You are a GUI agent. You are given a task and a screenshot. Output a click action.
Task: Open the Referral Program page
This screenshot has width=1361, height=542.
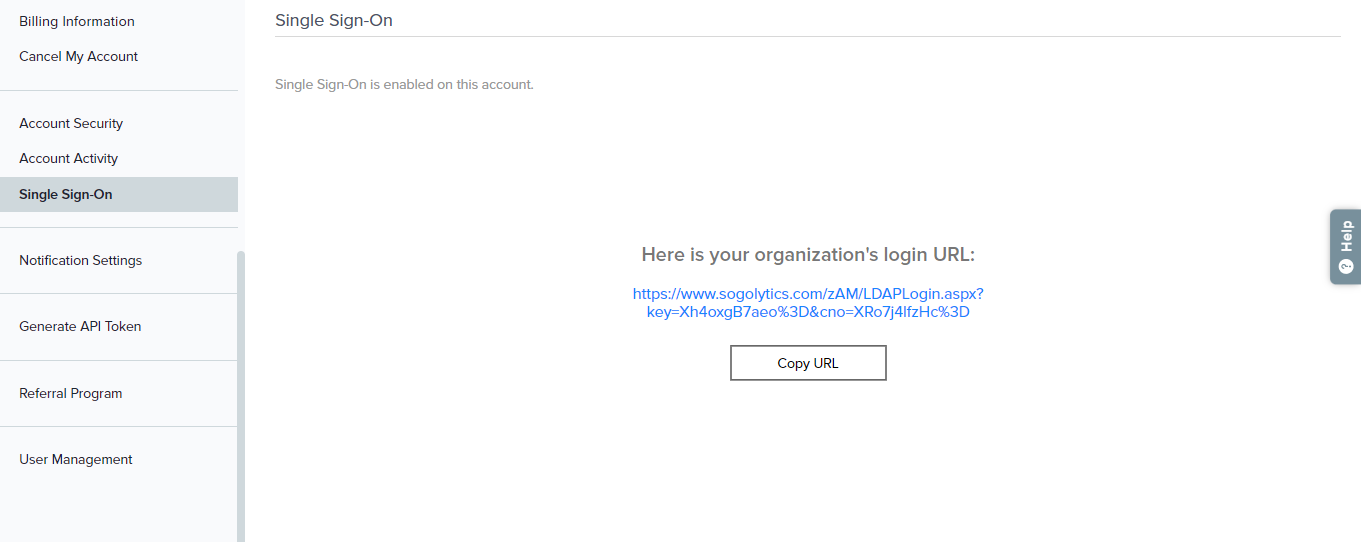pos(71,393)
